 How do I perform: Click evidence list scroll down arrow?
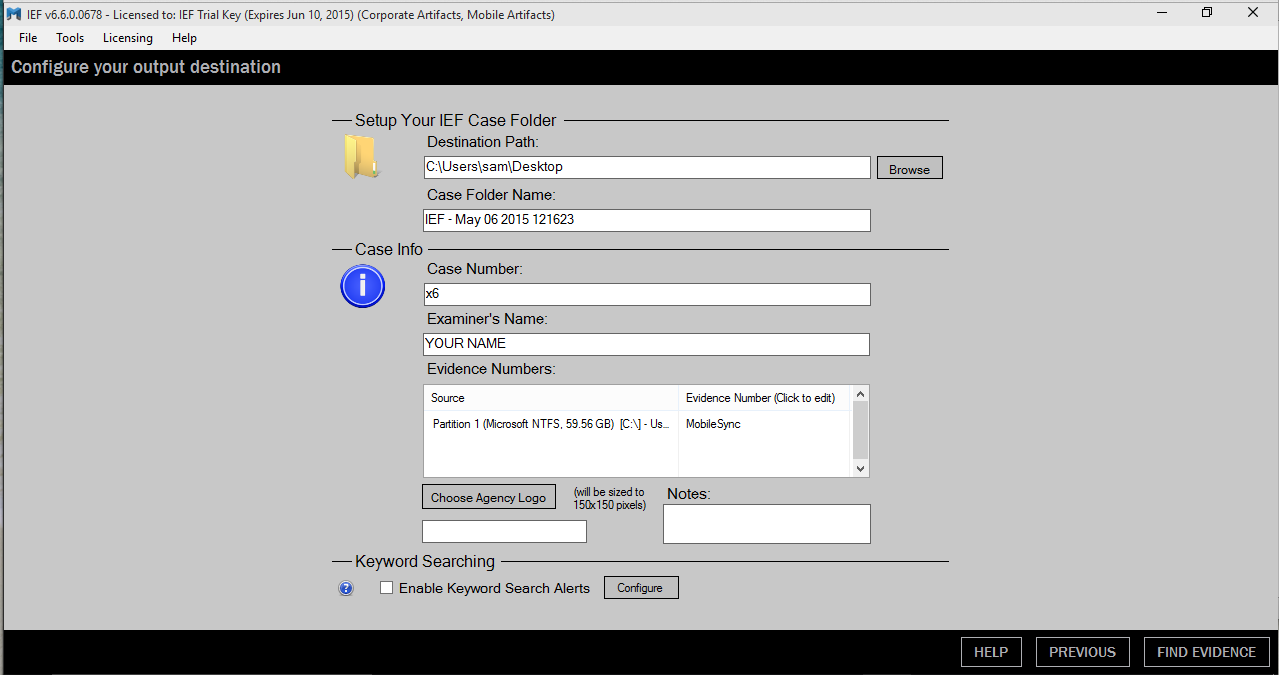click(x=861, y=467)
